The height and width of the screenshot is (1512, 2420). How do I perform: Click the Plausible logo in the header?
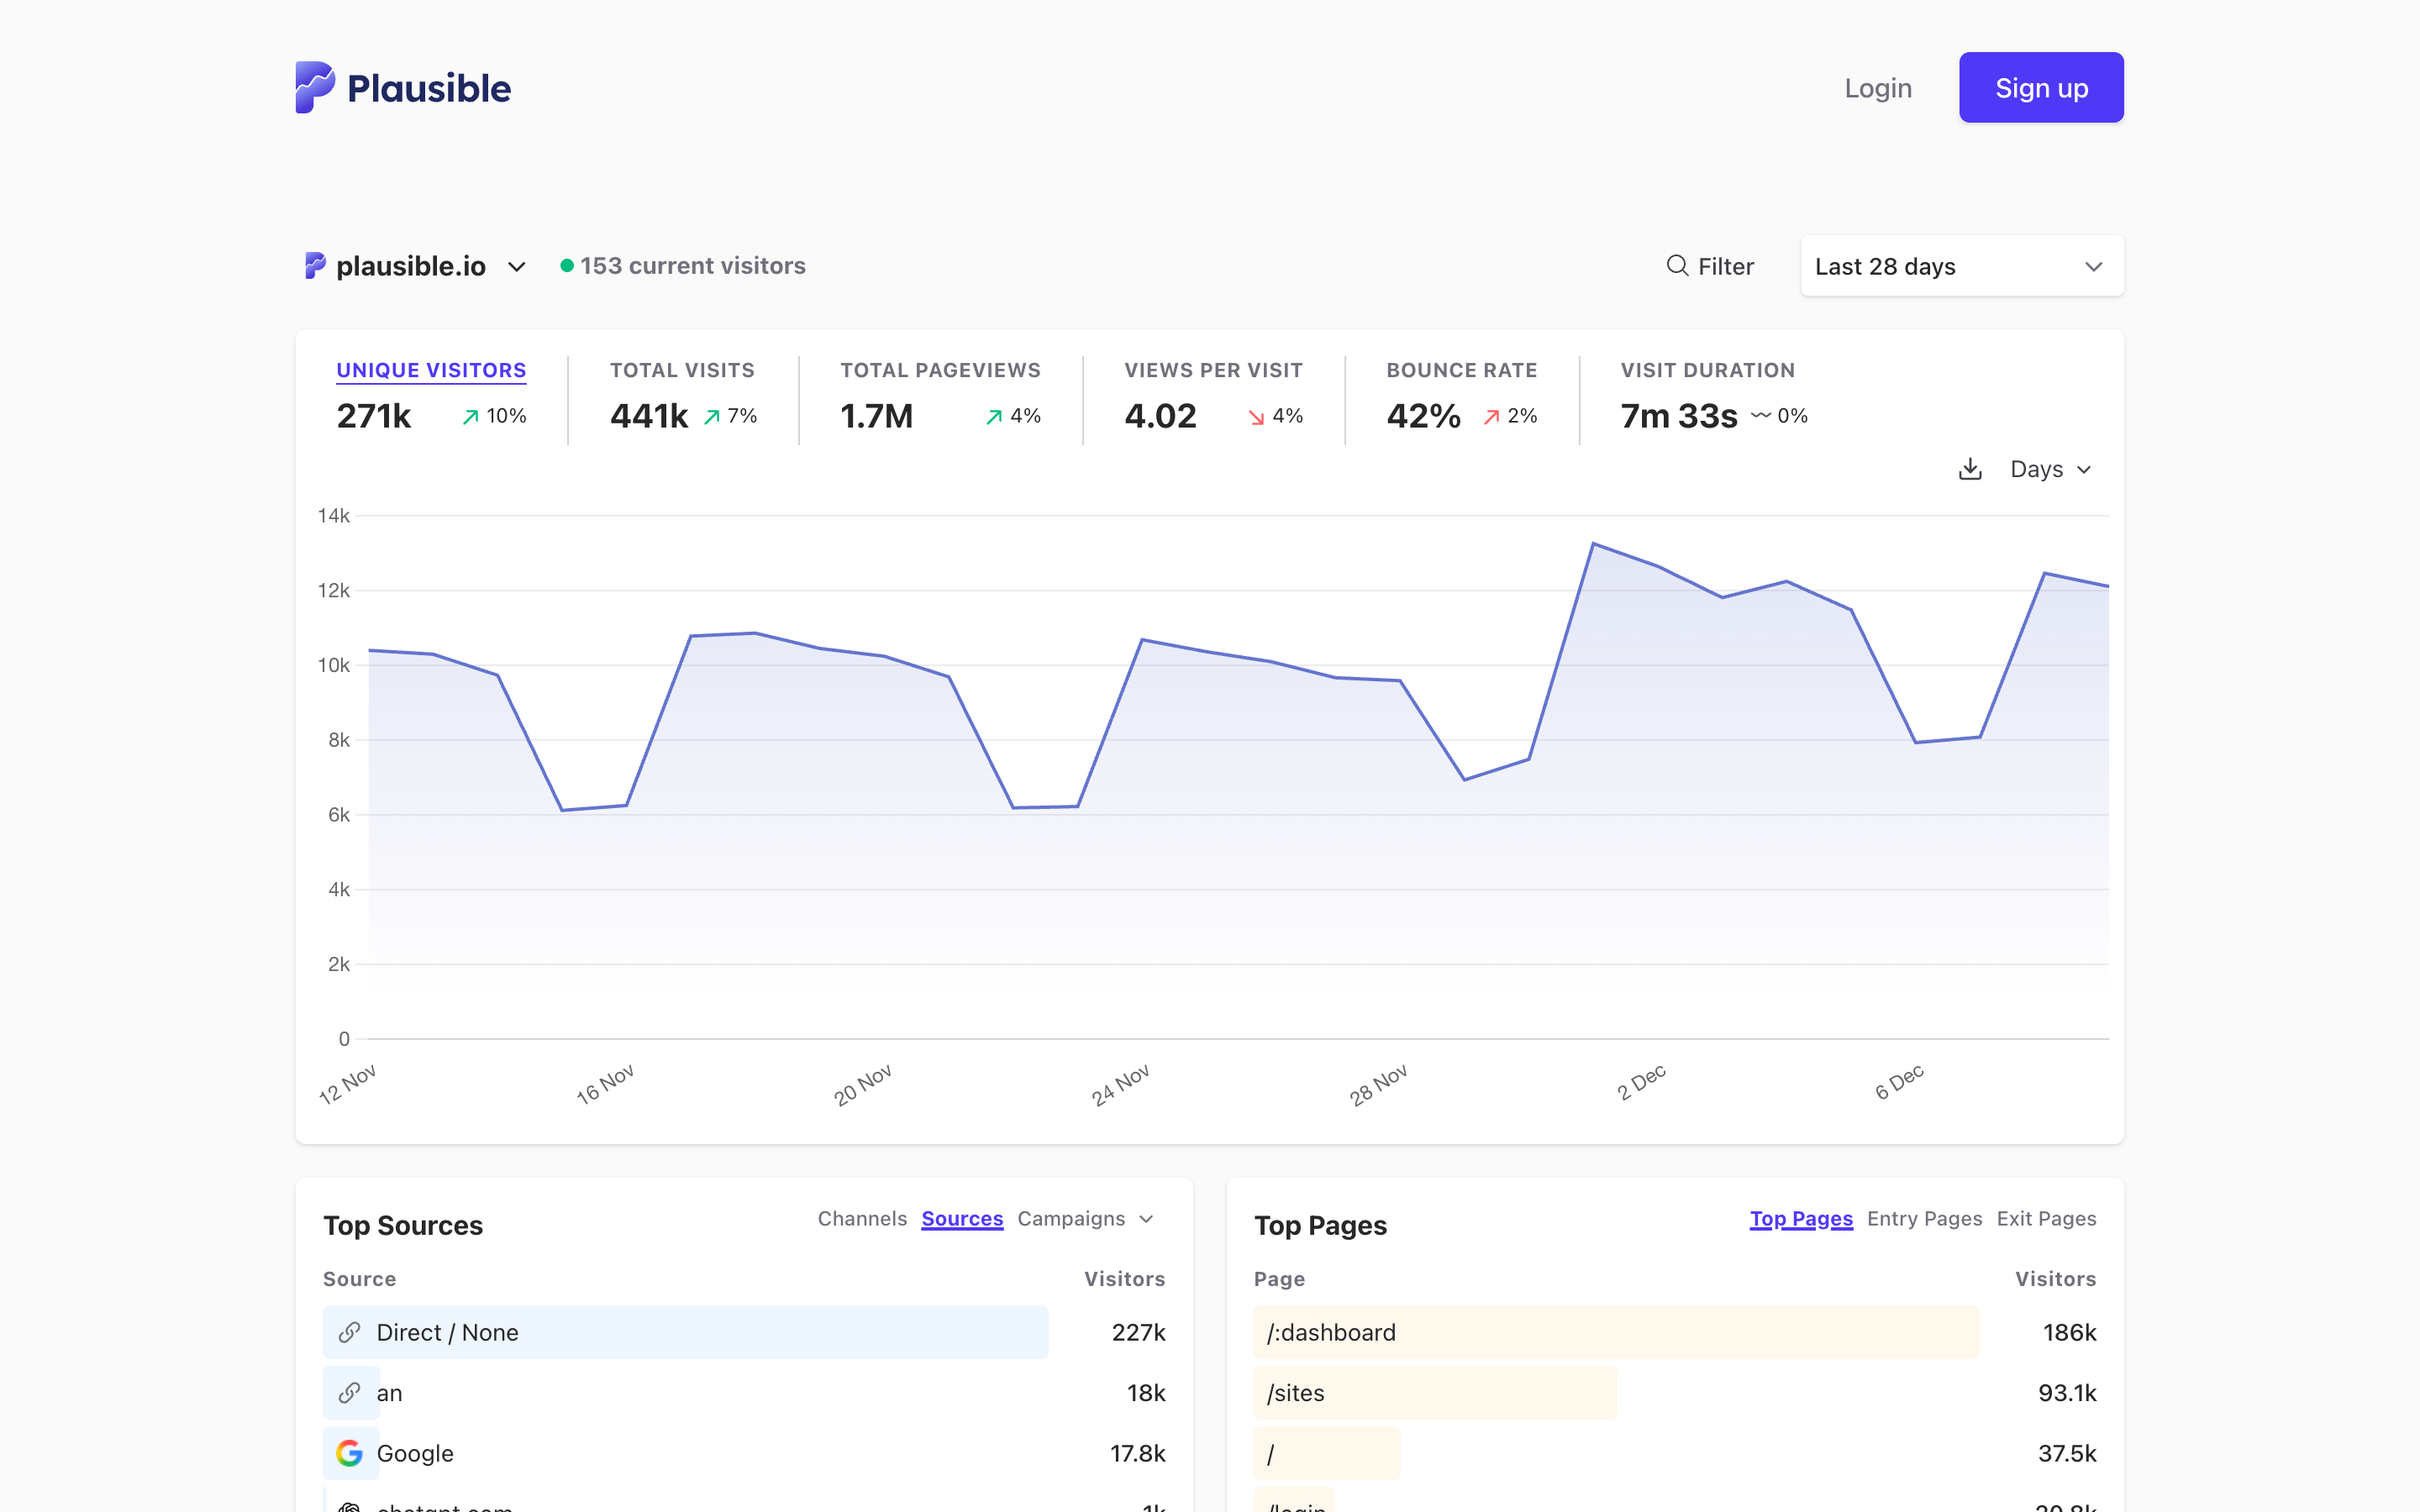[x=403, y=88]
